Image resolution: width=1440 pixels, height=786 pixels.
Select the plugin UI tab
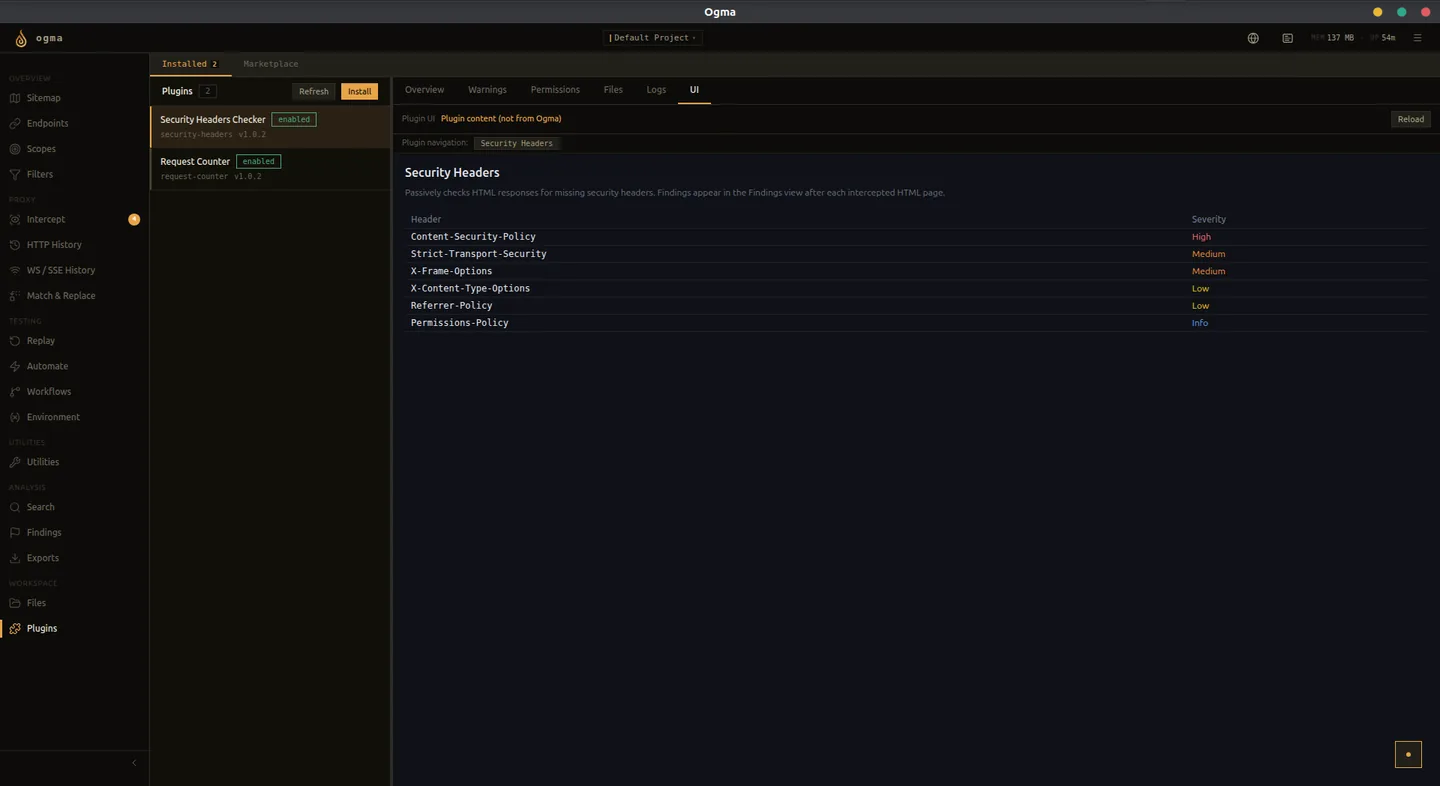point(694,90)
